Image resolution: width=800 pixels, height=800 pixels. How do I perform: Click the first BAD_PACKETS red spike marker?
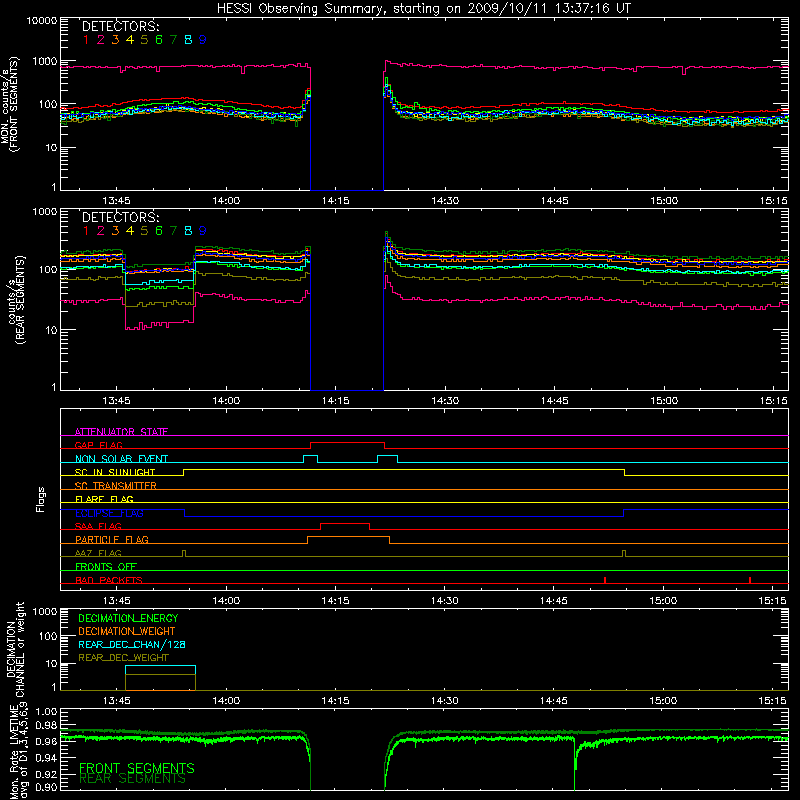[x=605, y=580]
